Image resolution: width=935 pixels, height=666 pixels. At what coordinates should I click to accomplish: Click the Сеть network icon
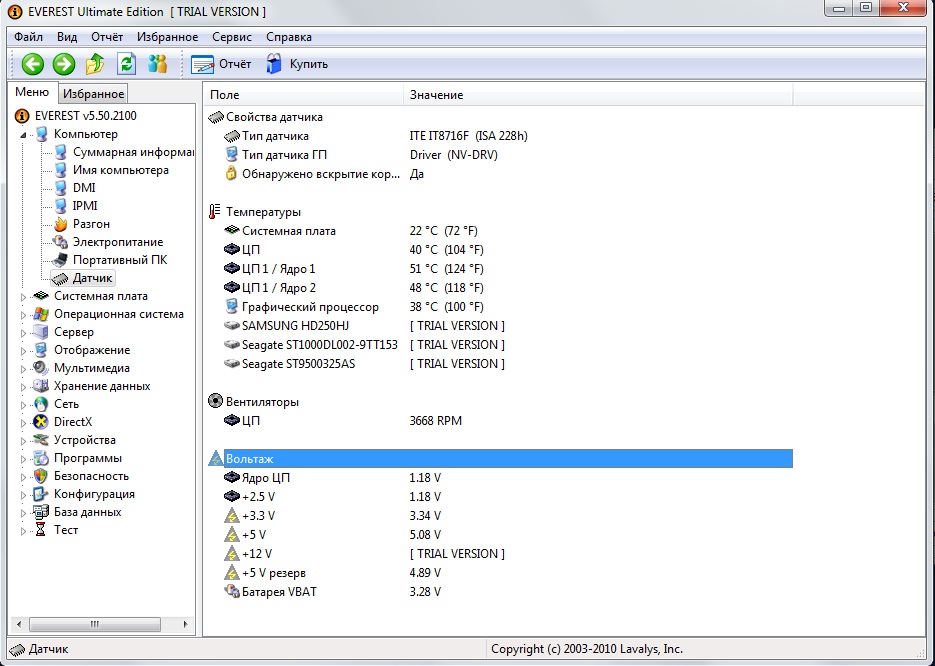[x=41, y=404]
